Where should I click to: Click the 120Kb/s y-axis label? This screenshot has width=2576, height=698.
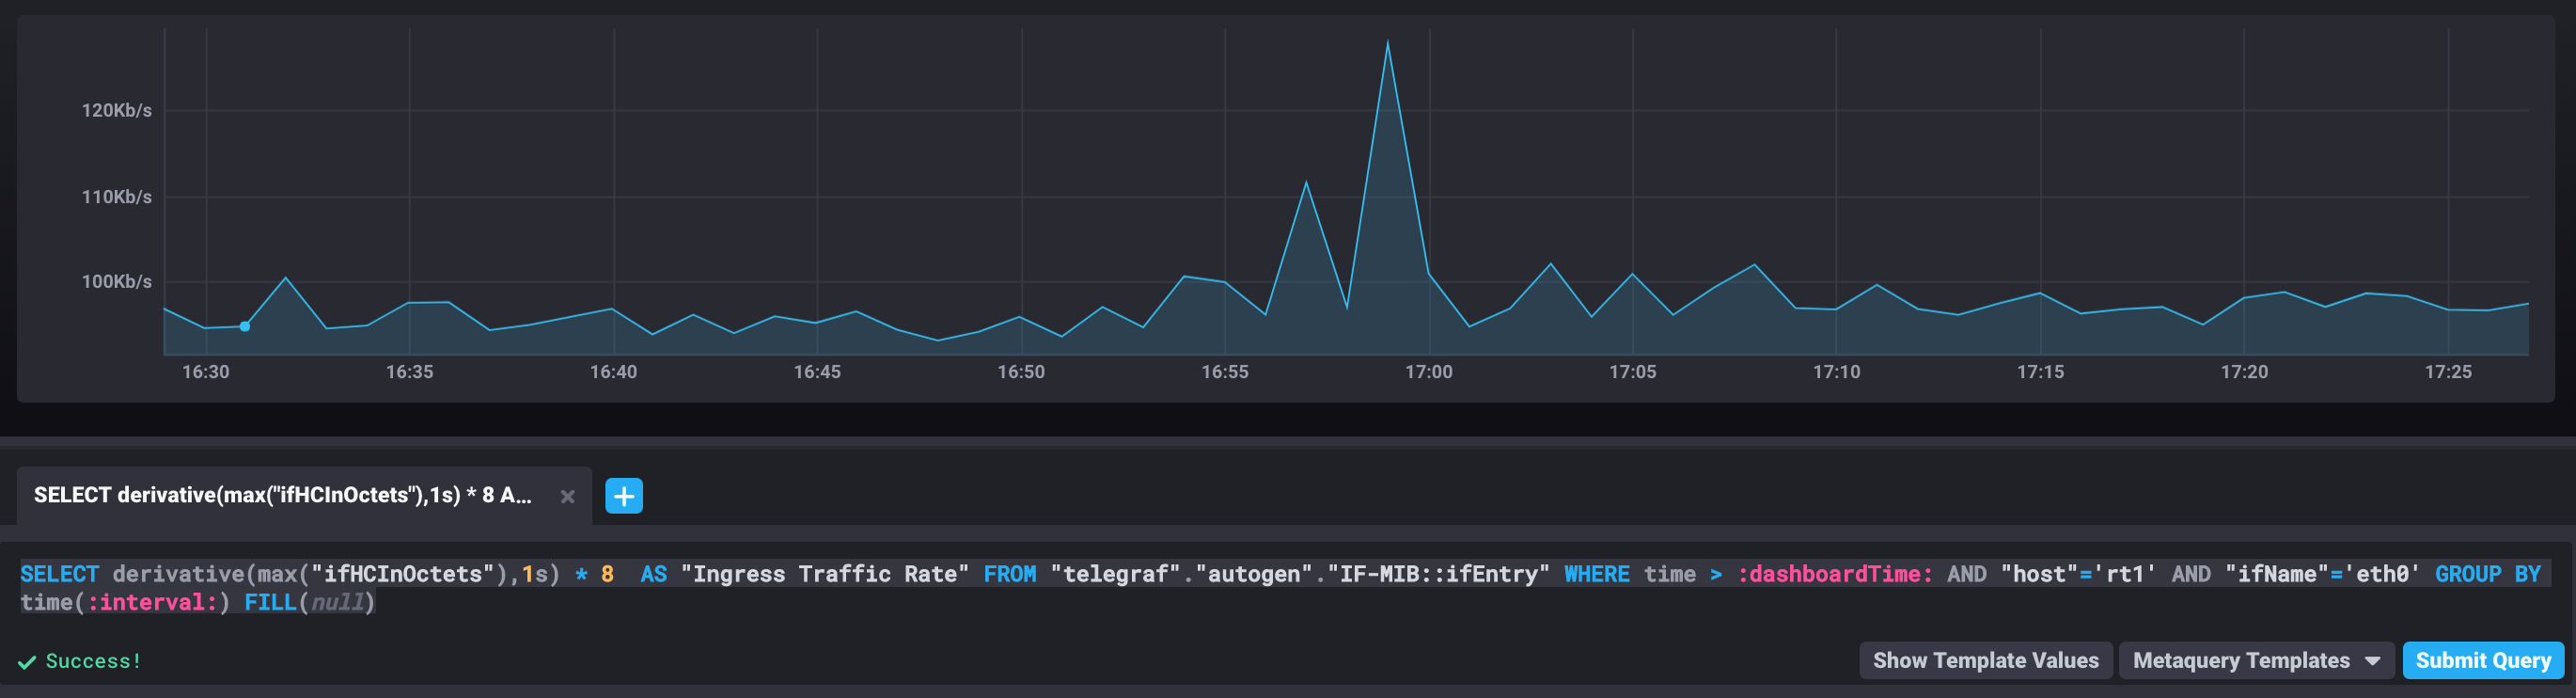tap(116, 110)
